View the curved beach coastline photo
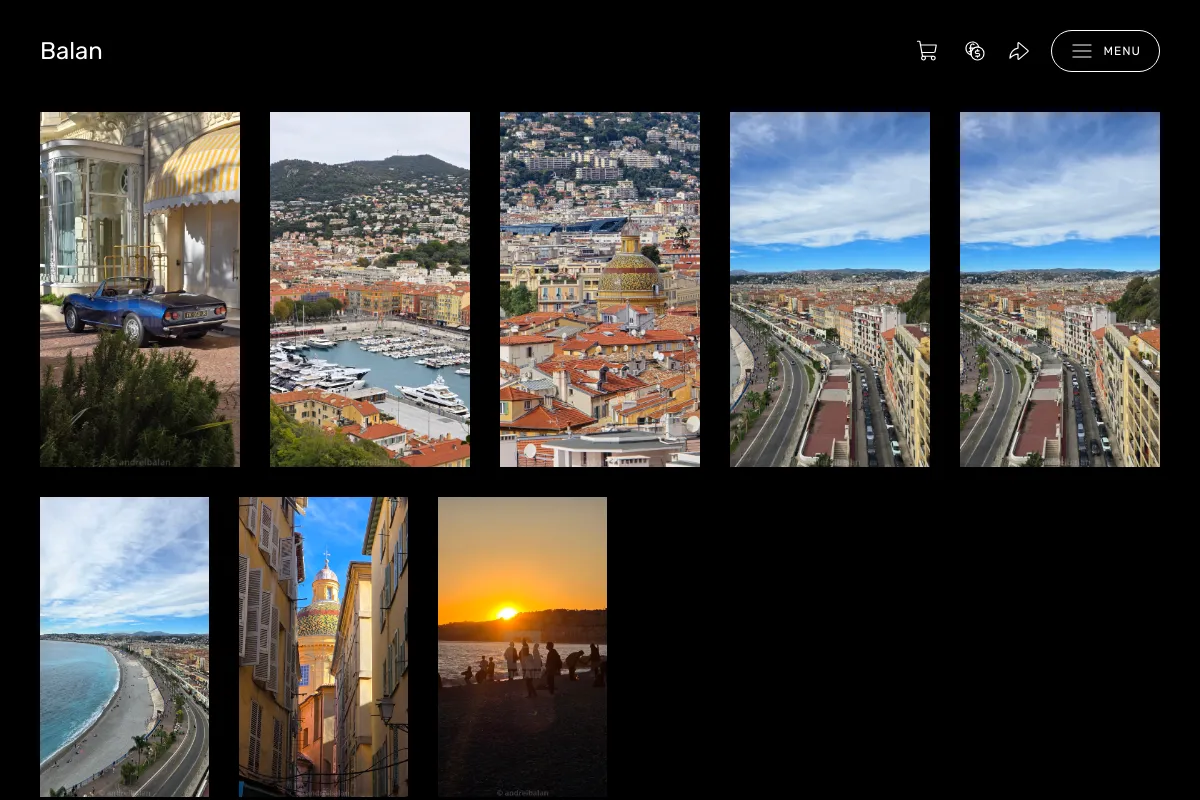1200x800 pixels. (x=124, y=647)
